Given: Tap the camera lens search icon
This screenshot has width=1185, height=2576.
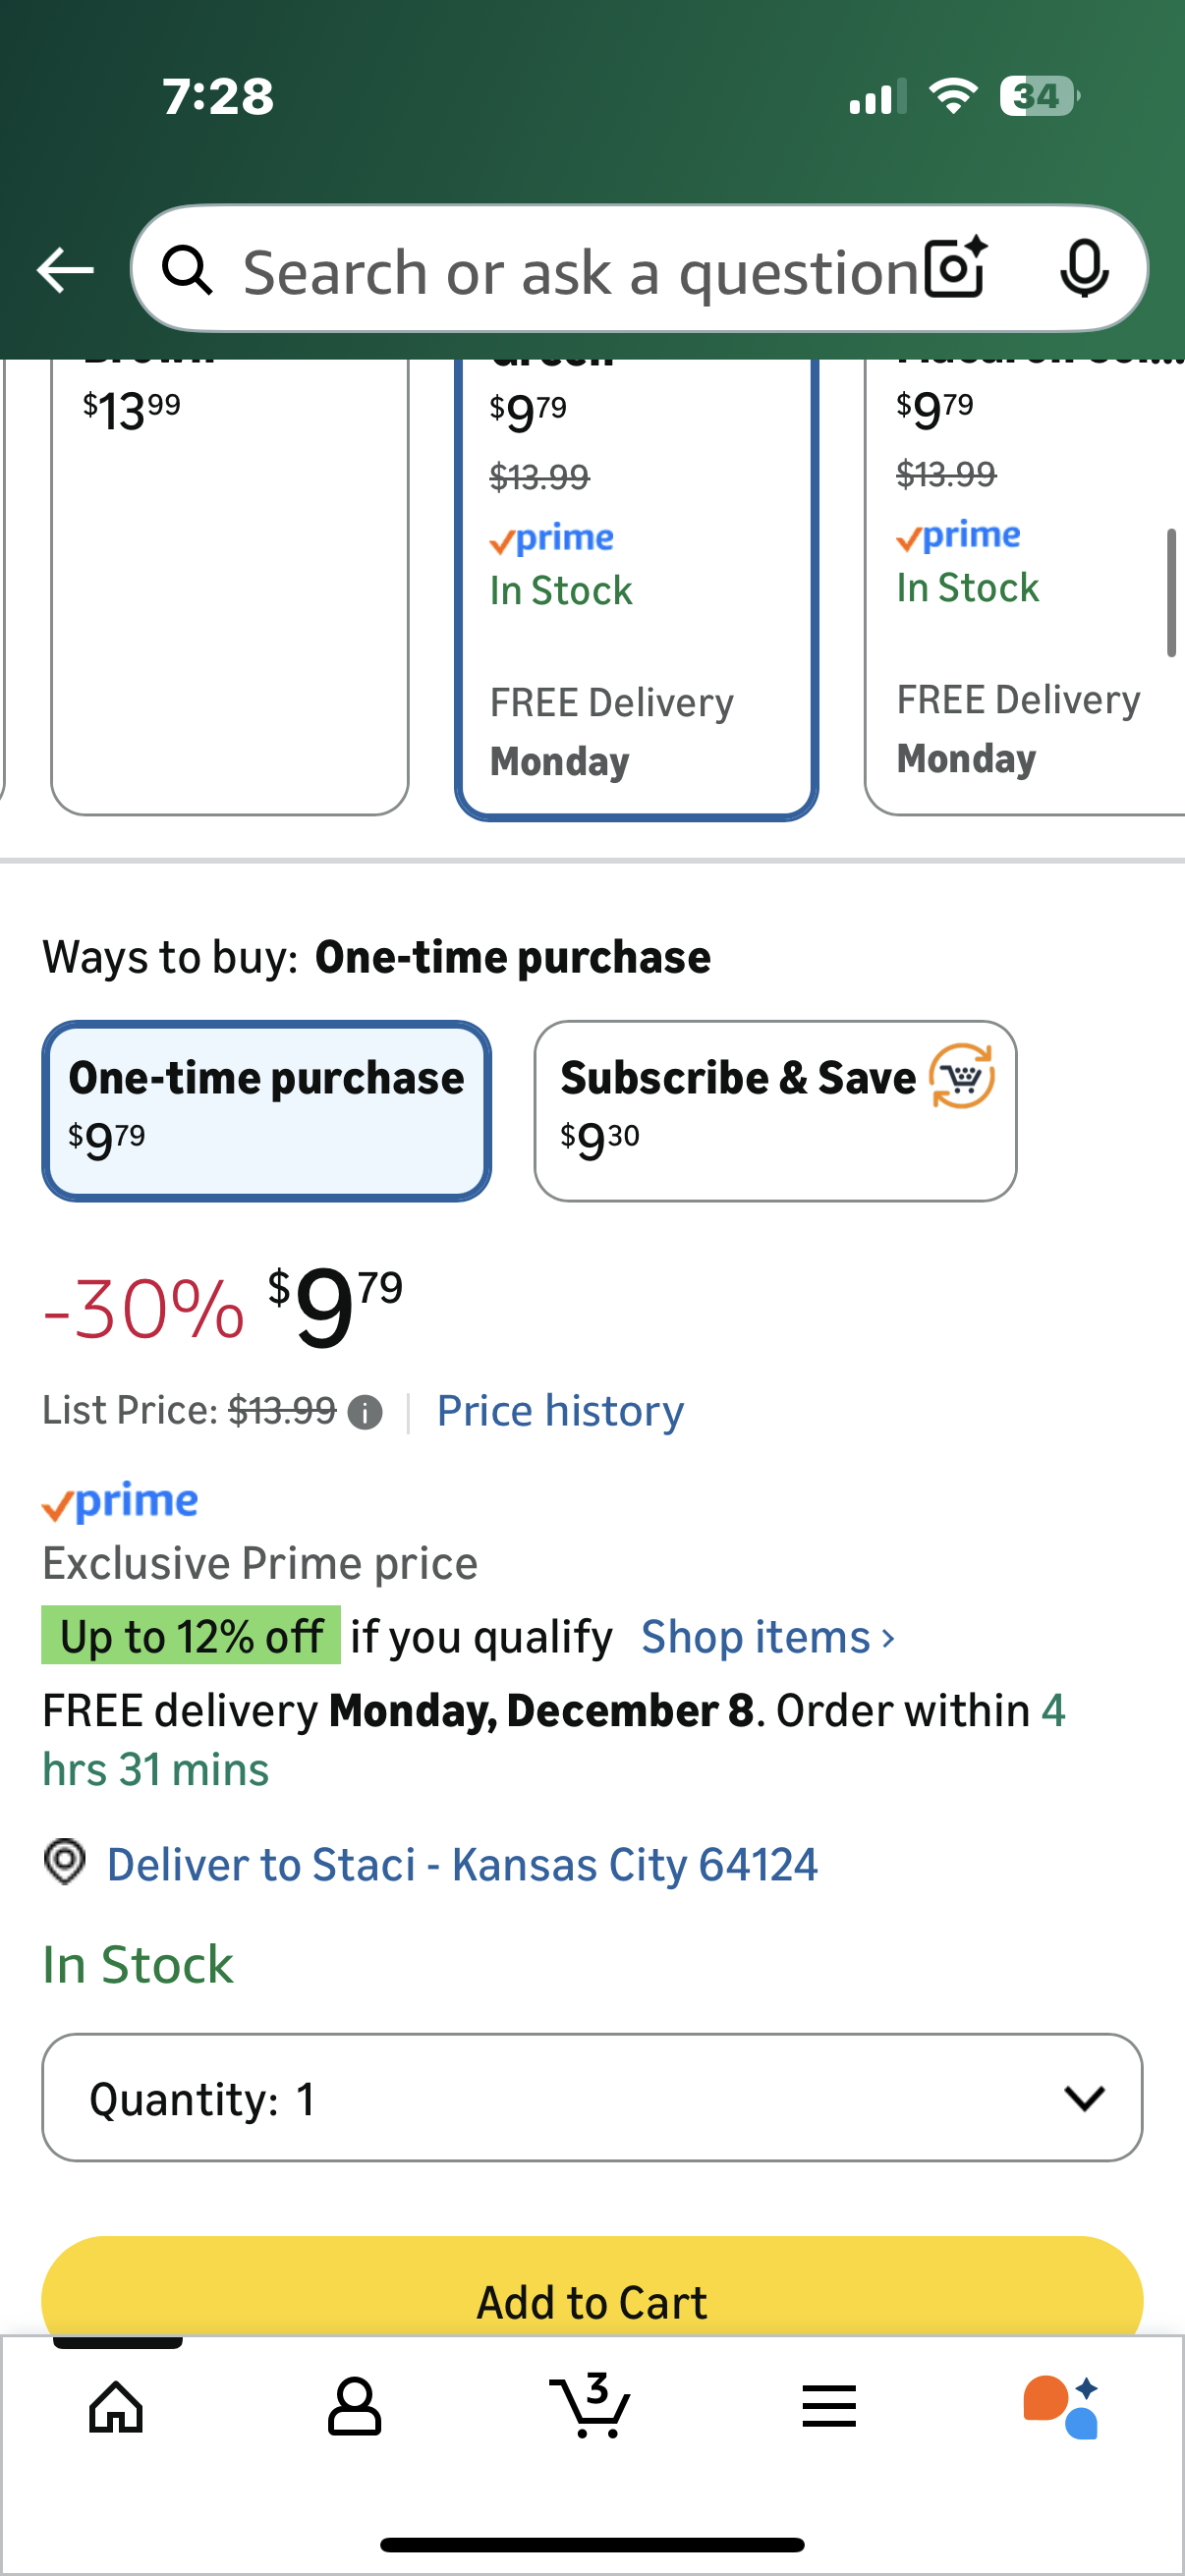Looking at the screenshot, I should [x=955, y=269].
